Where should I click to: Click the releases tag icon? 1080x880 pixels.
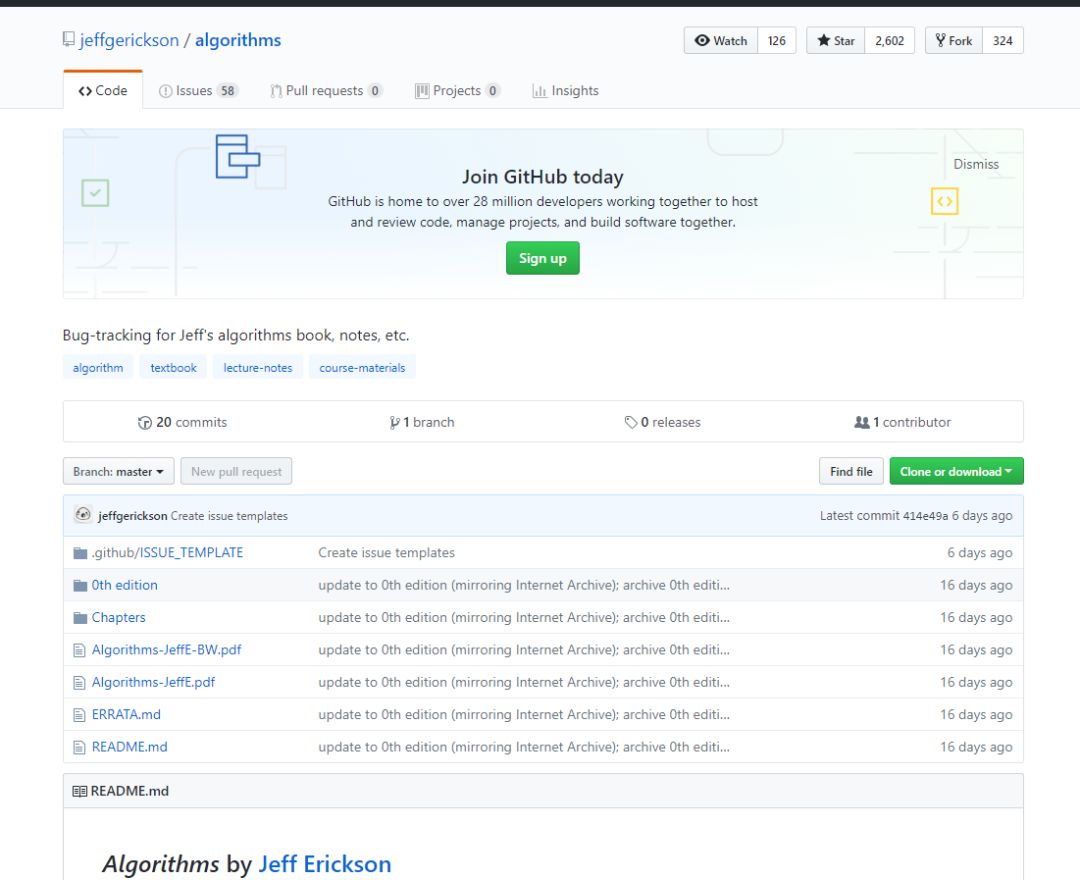(631, 423)
